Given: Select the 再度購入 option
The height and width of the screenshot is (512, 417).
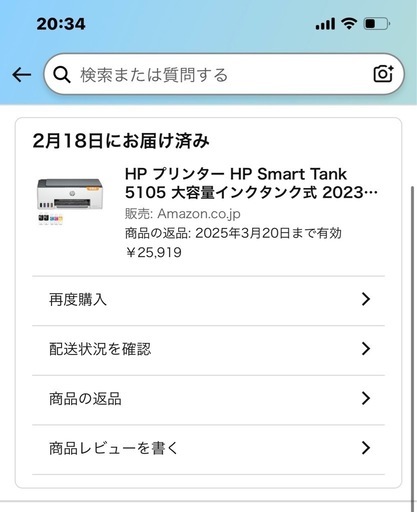Looking at the screenshot, I should click(x=208, y=300).
